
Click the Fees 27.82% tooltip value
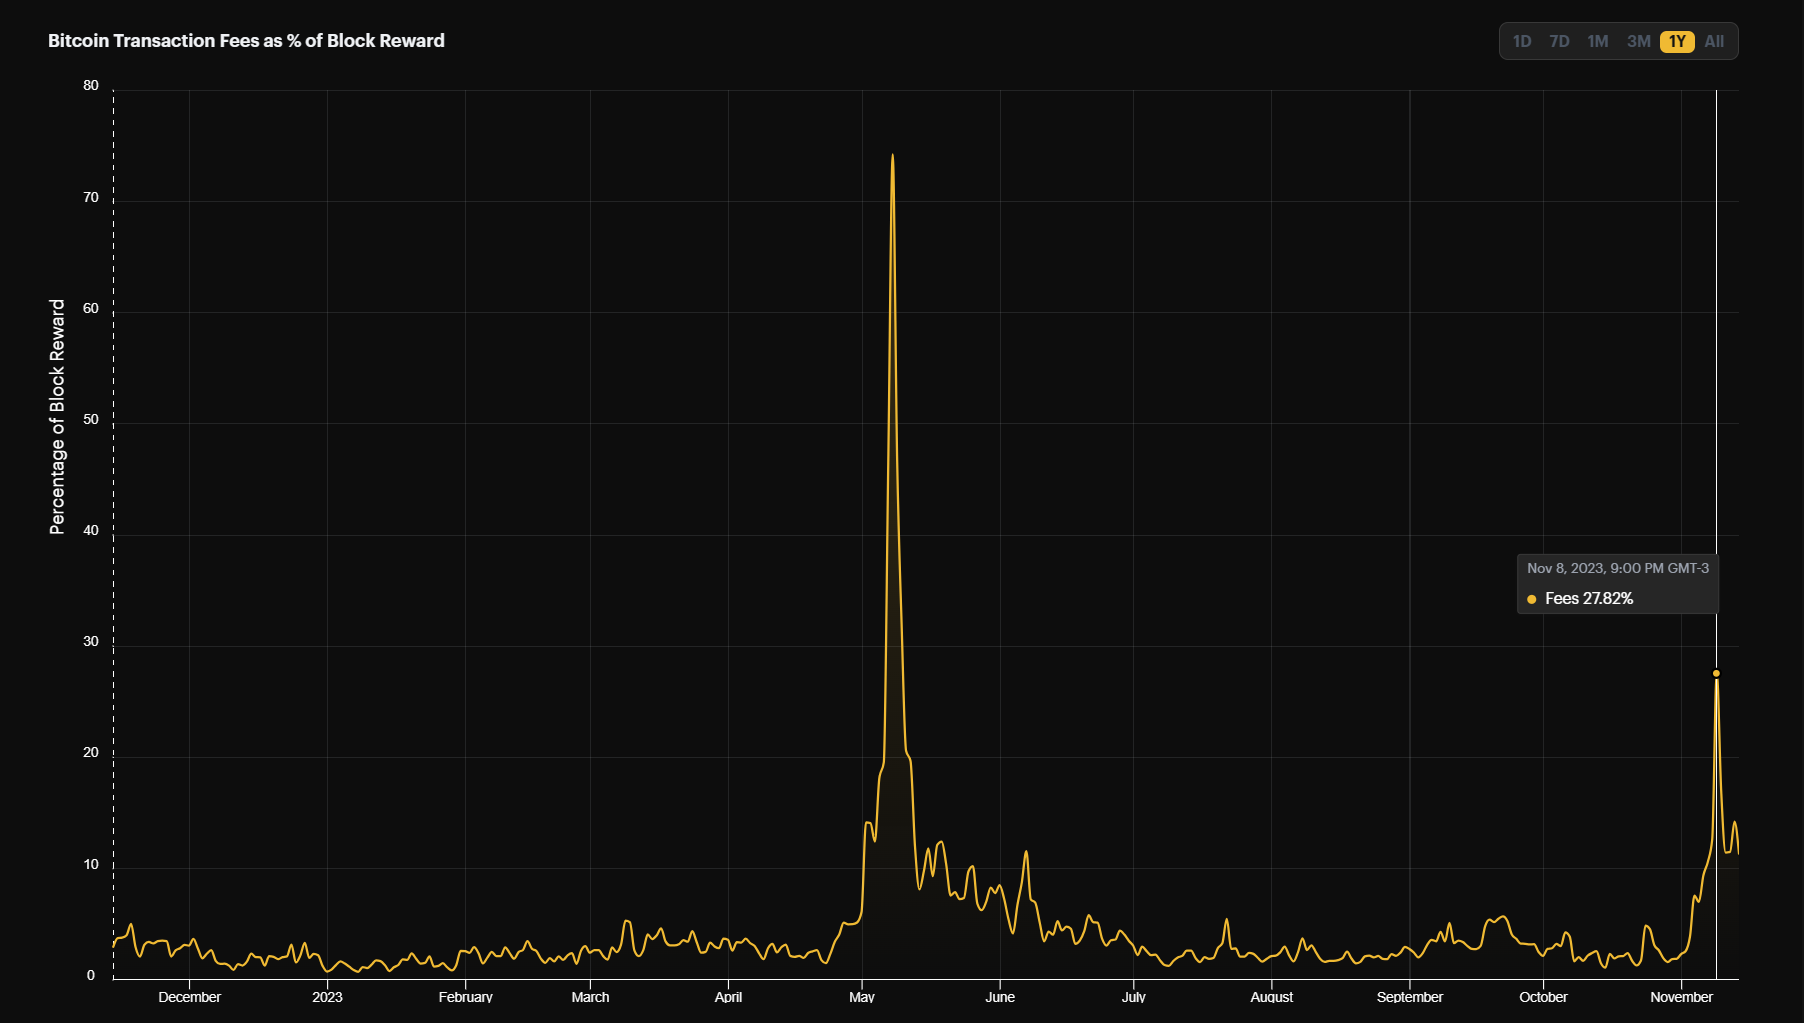click(x=1589, y=599)
